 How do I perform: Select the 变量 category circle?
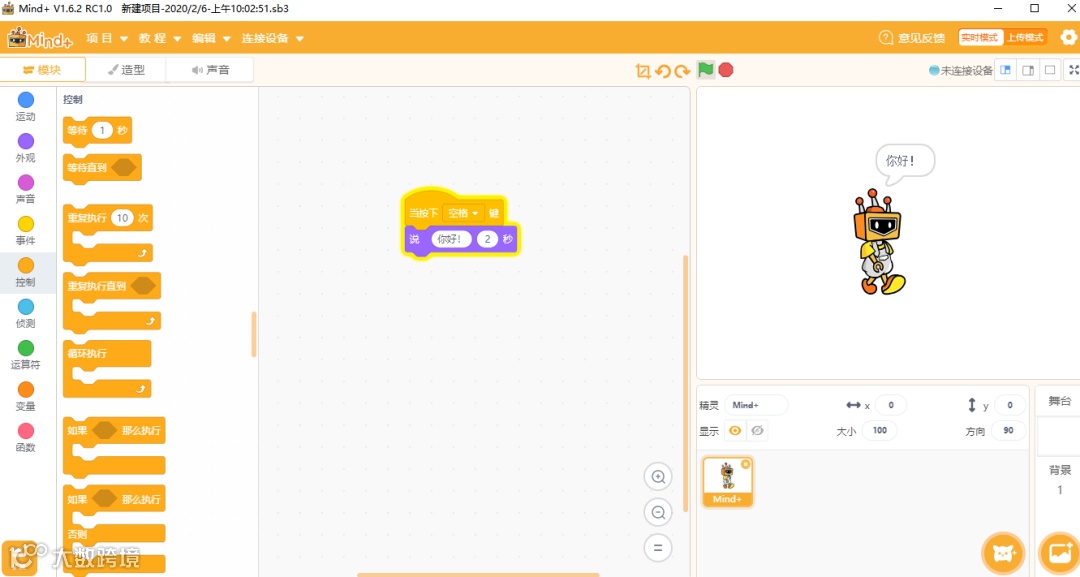pos(25,389)
